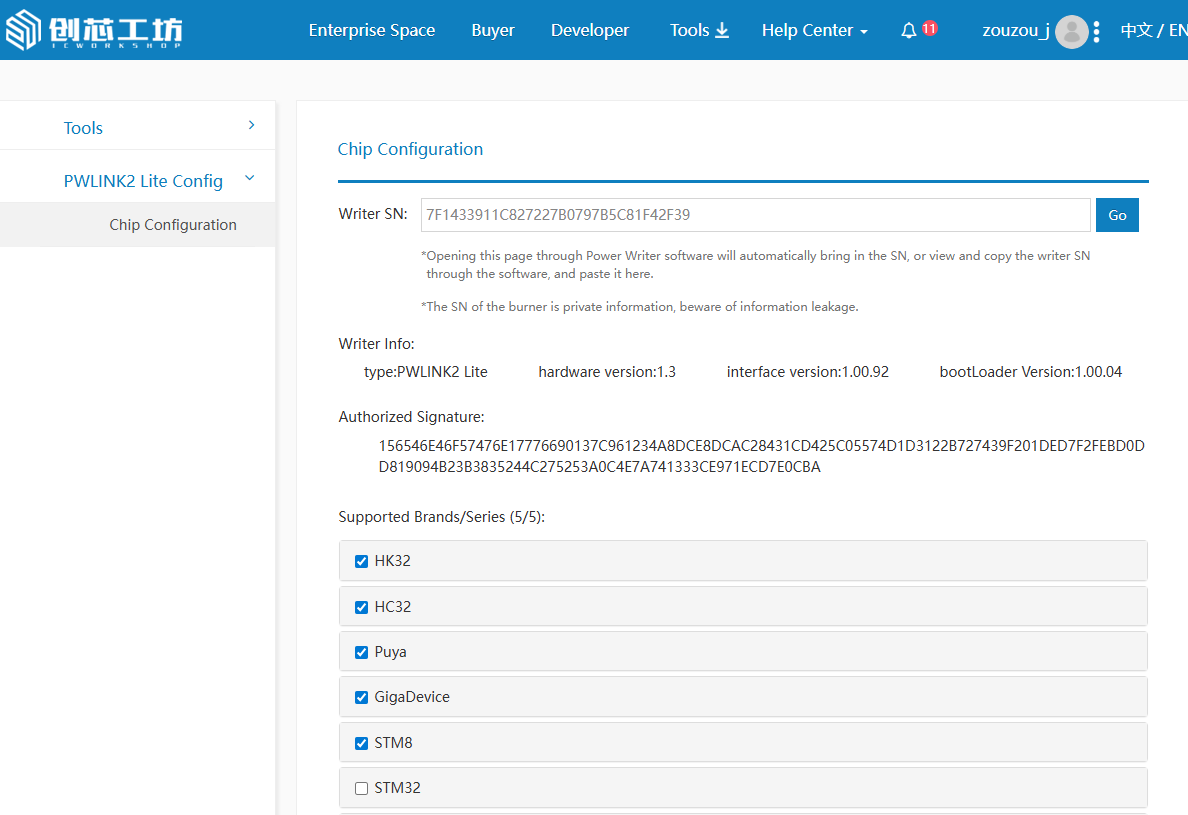The height and width of the screenshot is (815, 1188).
Task: Click the user avatar icon
Action: [x=1071, y=31]
